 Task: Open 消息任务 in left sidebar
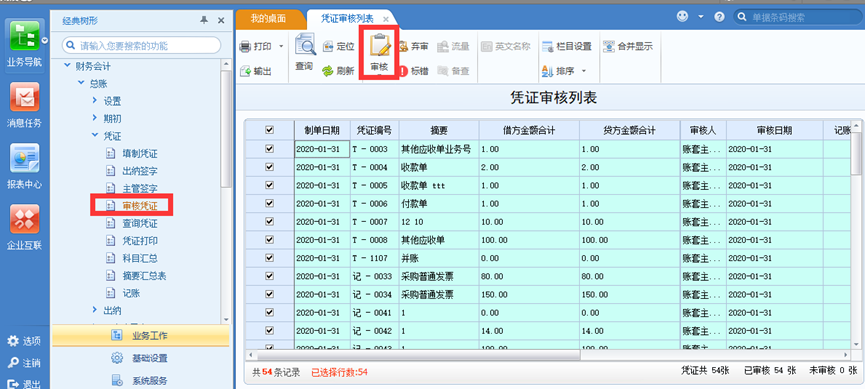24,105
